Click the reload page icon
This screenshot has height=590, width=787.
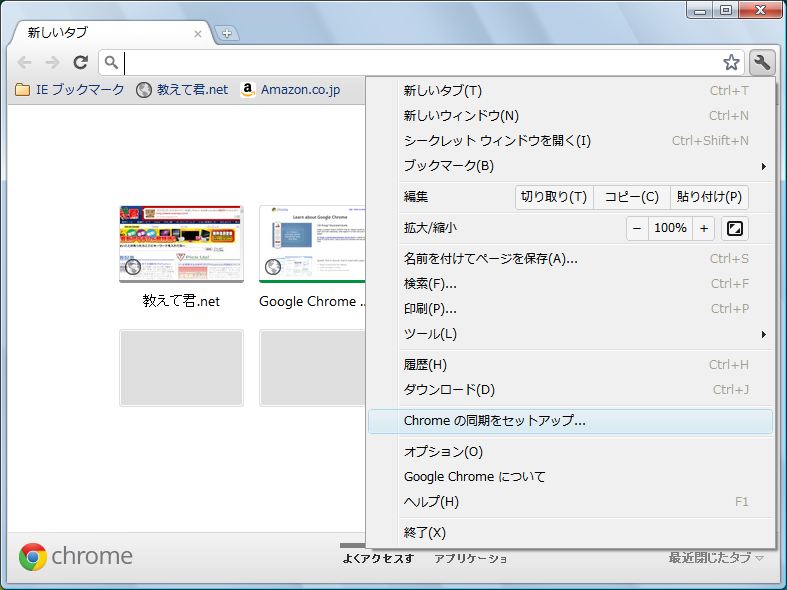pos(80,62)
